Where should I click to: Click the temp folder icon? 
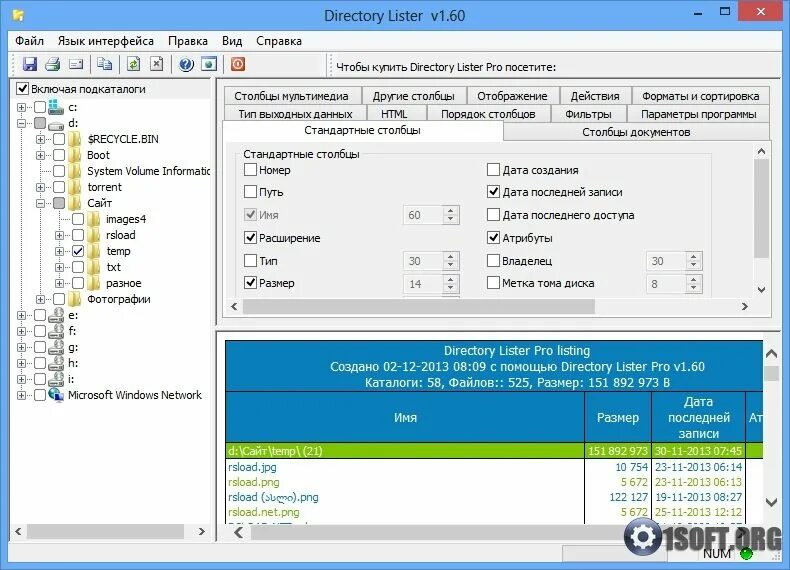(94, 251)
